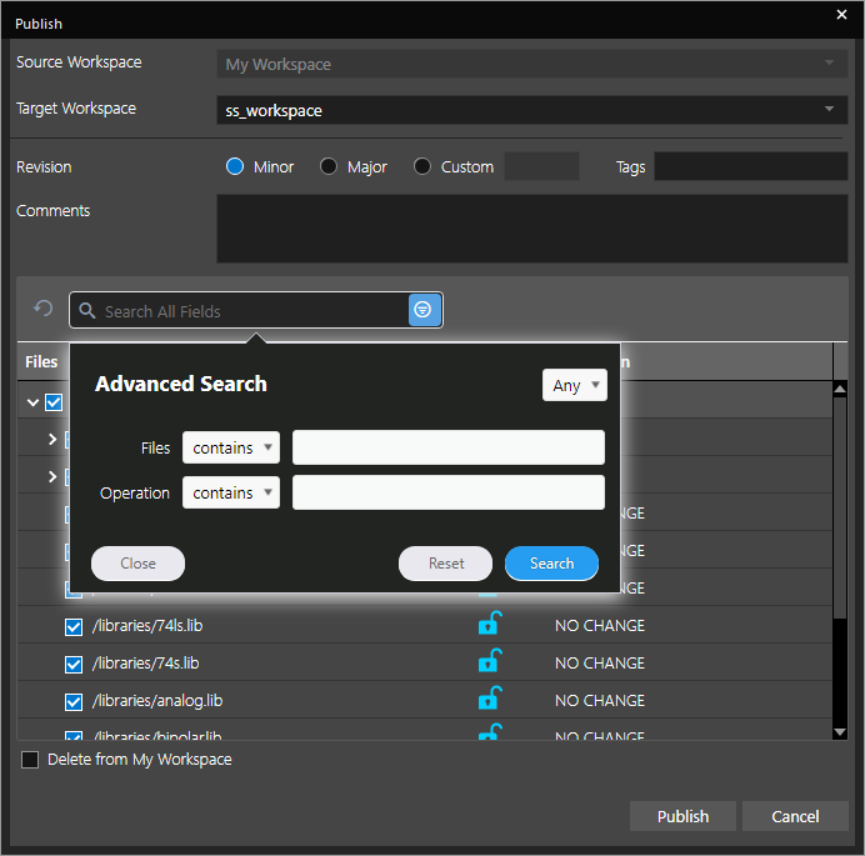865x856 pixels.
Task: Click unlock icon for /libraries/analog.lib
Action: [488, 699]
